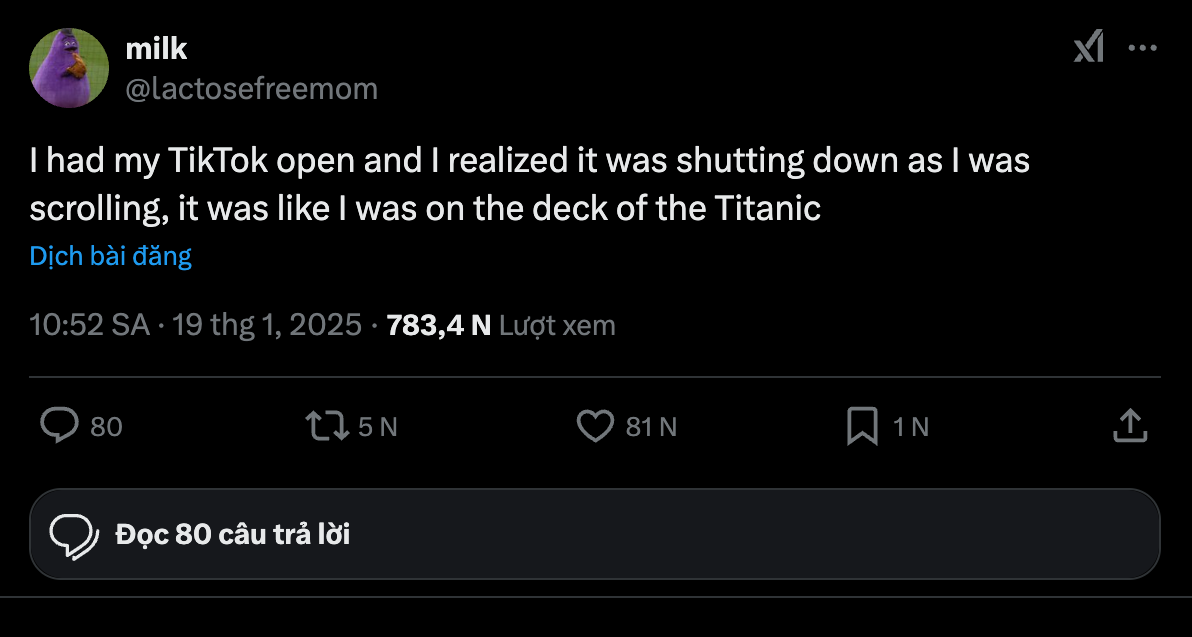Open the reply icon showing 80 comments
This screenshot has width=1192, height=637.
tap(62, 425)
